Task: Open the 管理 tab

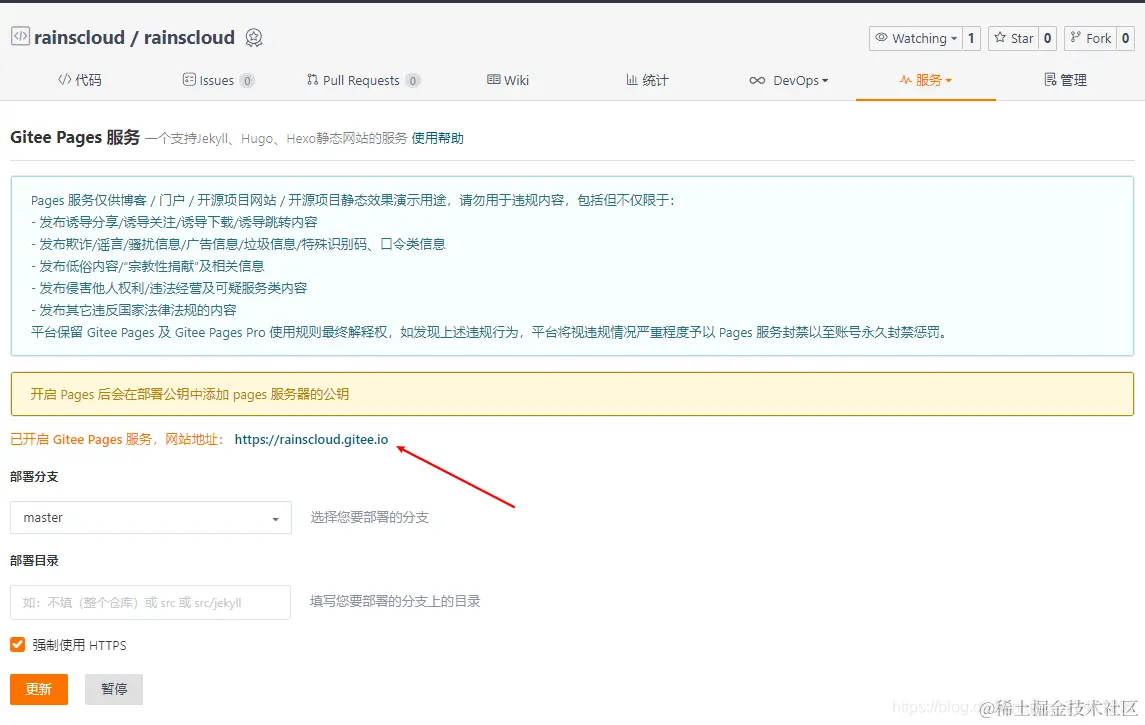Action: tap(1065, 80)
